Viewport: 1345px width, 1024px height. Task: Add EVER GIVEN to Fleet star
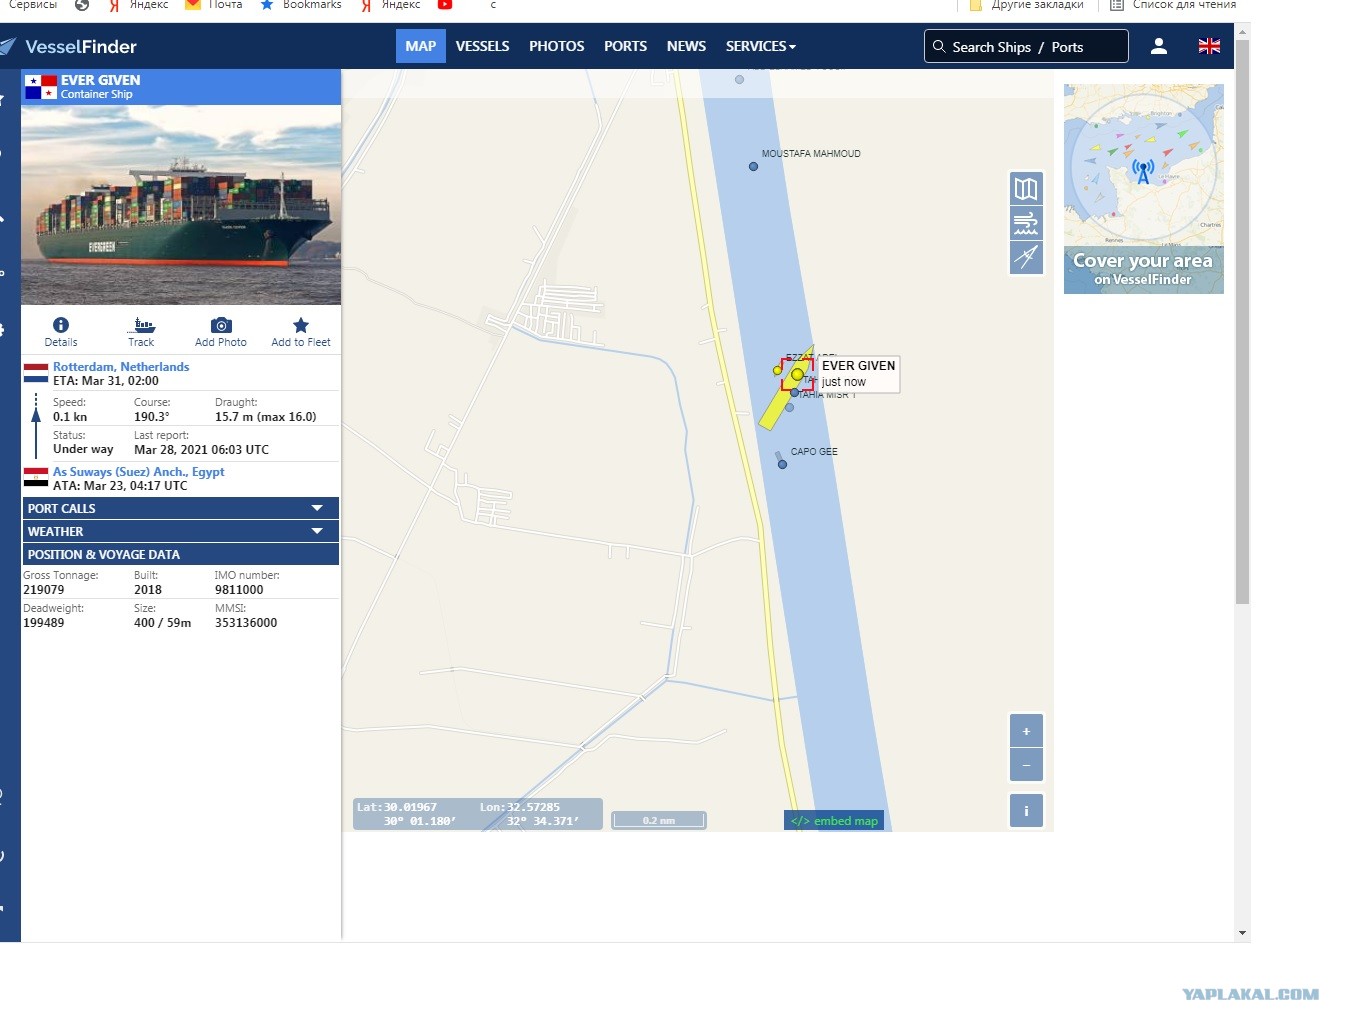(x=301, y=325)
